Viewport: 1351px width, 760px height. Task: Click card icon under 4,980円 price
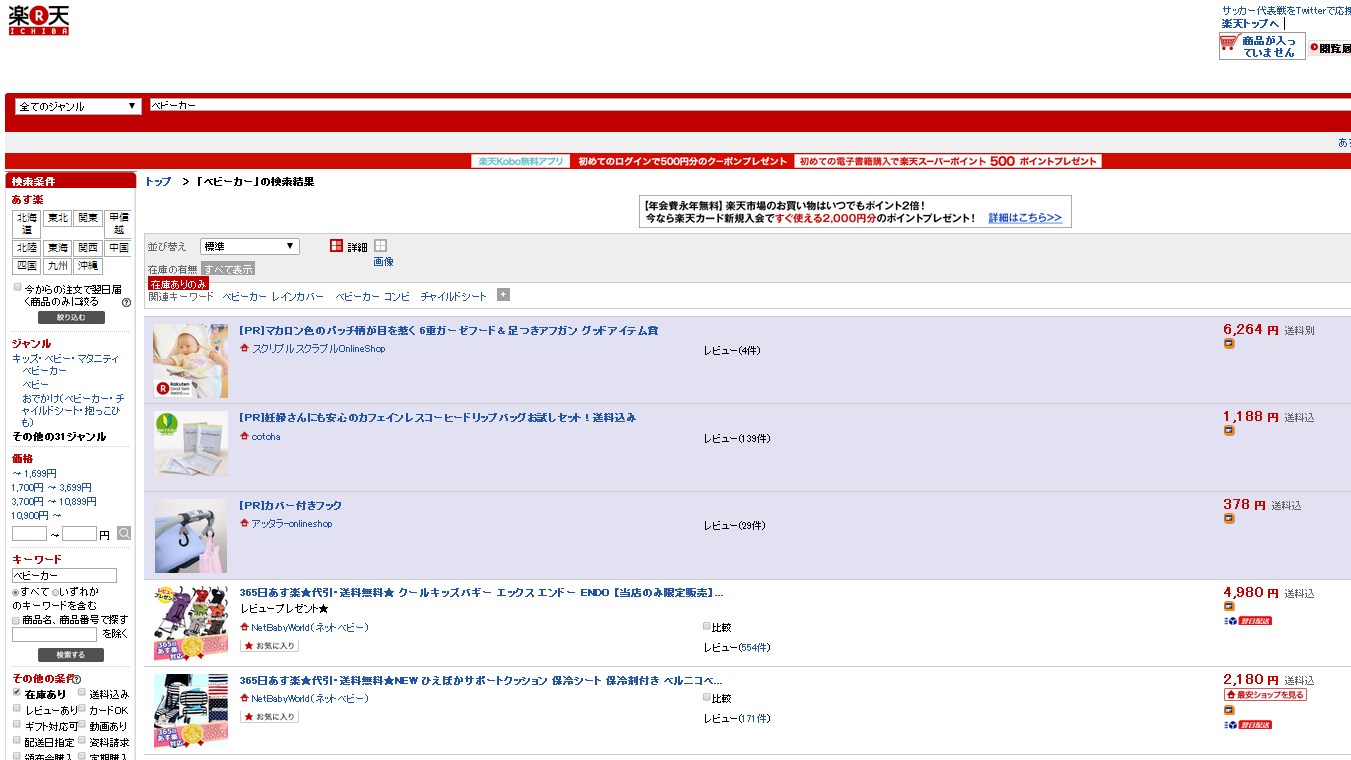click(1229, 606)
